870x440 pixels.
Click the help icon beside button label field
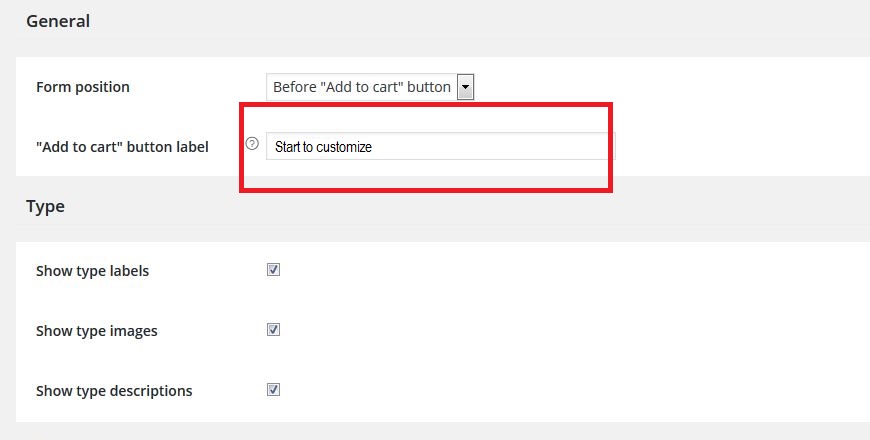coord(252,144)
